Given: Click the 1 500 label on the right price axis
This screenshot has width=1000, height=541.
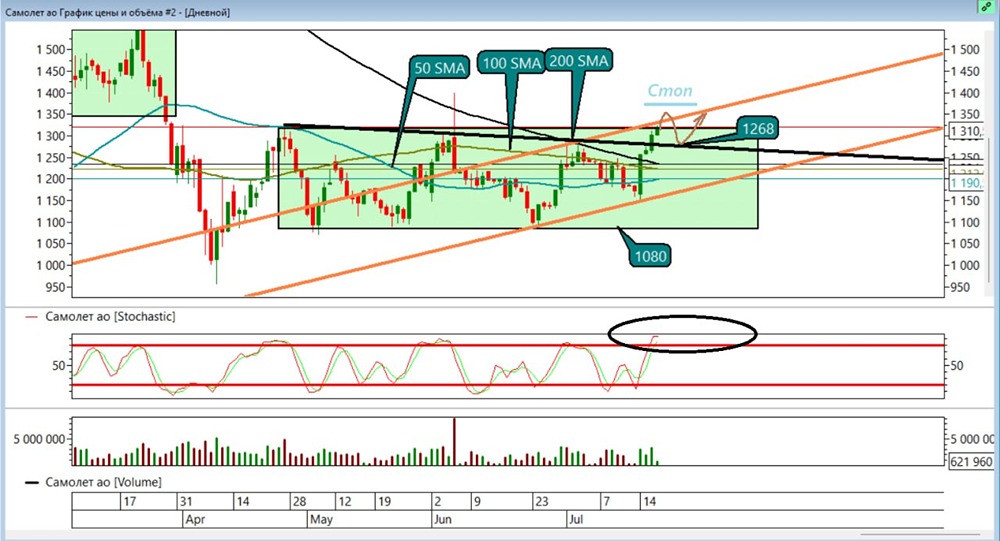Looking at the screenshot, I should (x=965, y=50).
